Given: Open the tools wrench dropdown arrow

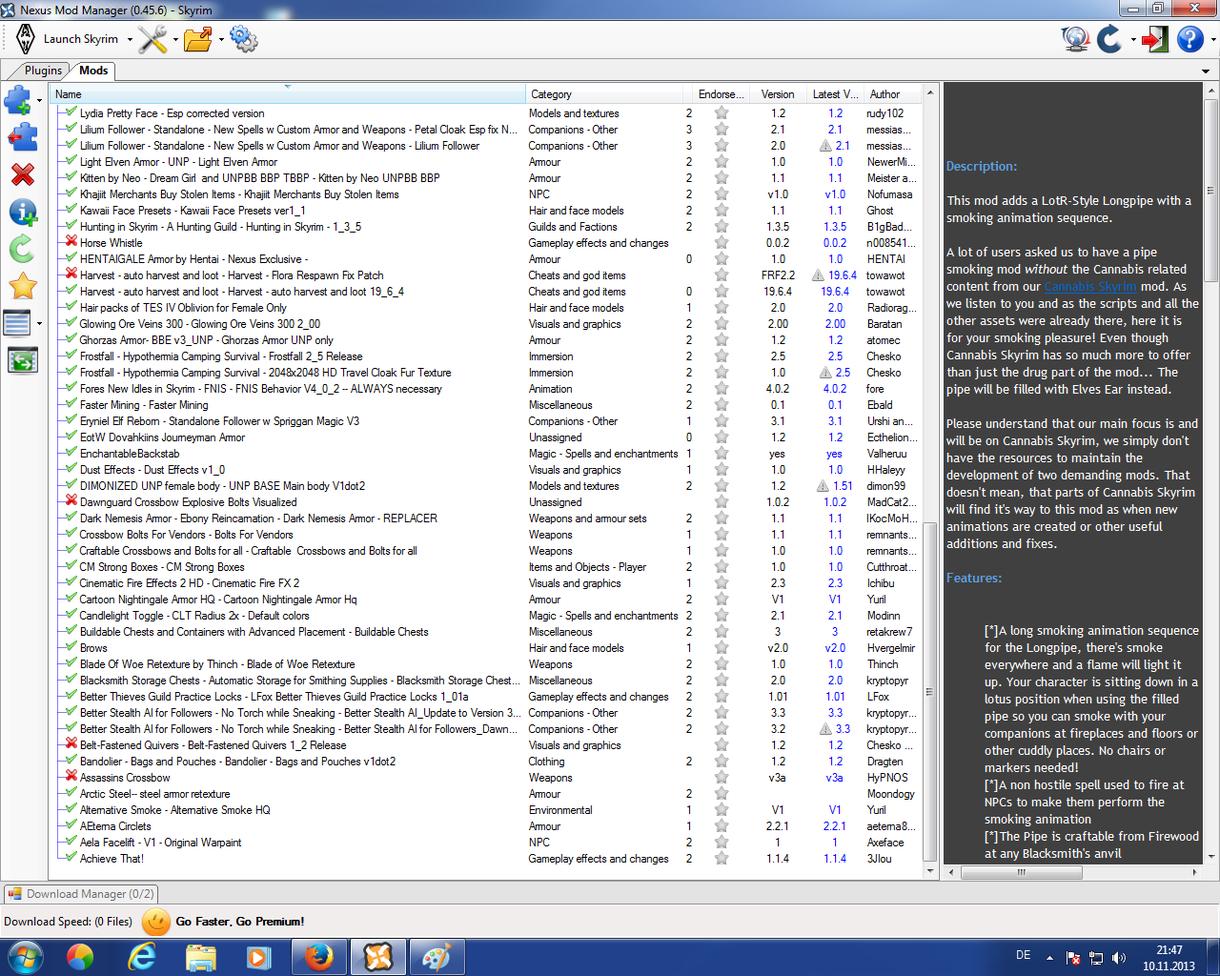Looking at the screenshot, I should [x=175, y=40].
